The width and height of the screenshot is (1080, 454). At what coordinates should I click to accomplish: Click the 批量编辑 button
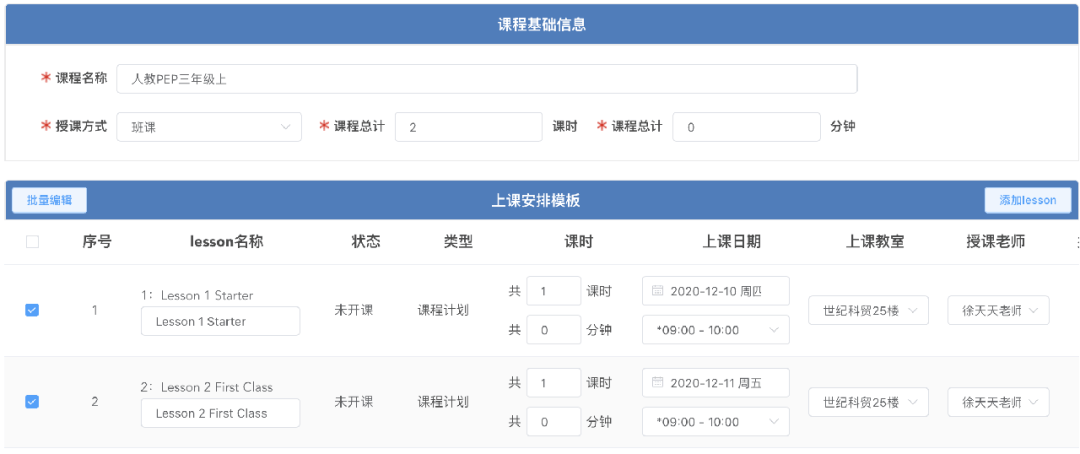(49, 200)
